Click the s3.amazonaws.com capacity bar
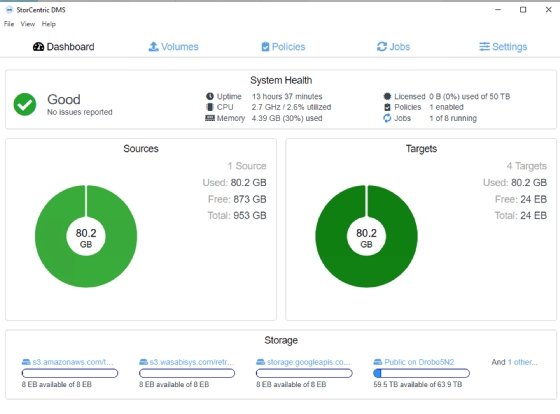 point(70,373)
